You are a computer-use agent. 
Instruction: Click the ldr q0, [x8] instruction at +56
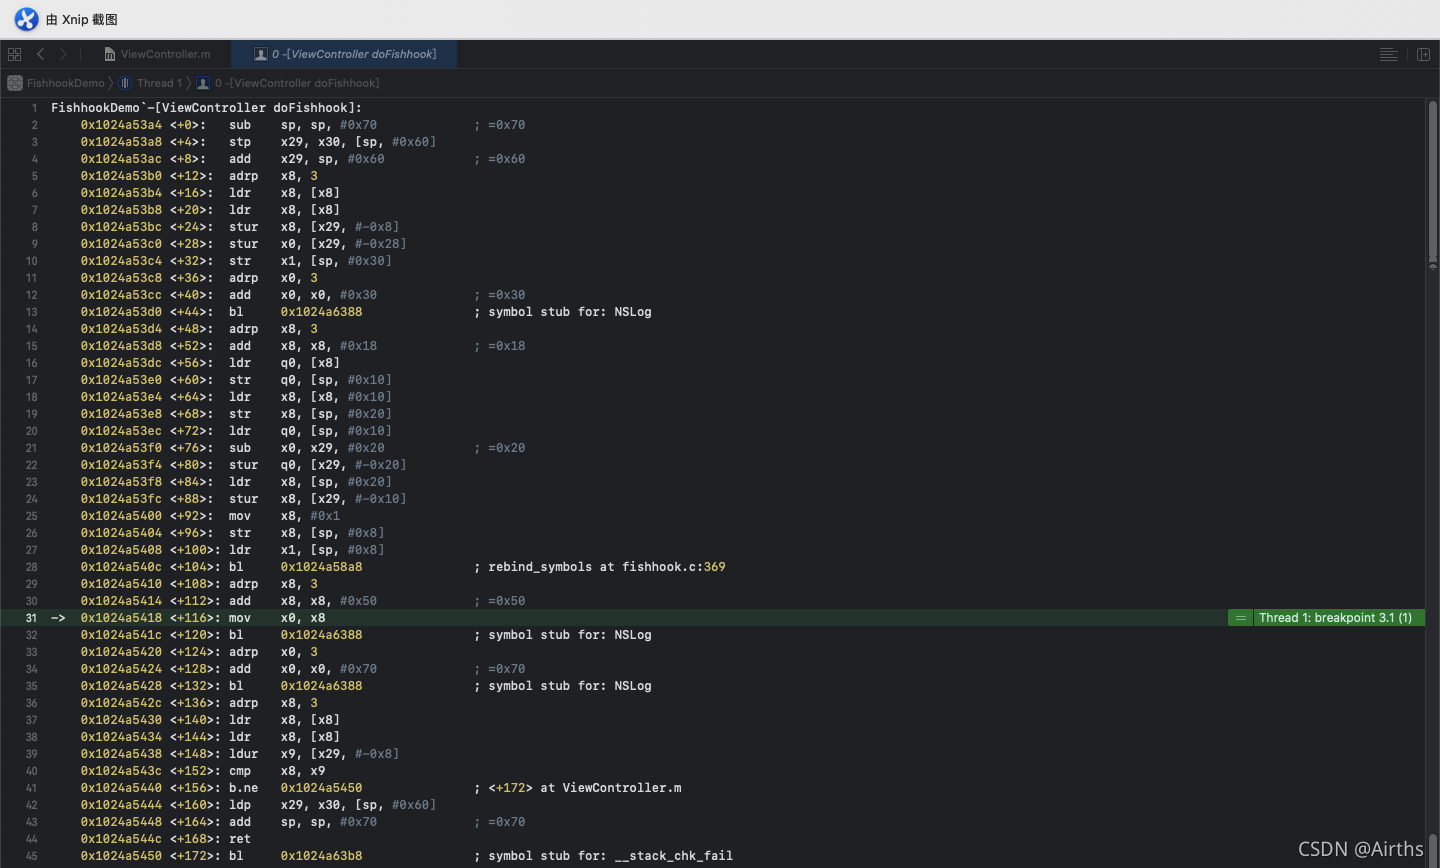coord(284,363)
